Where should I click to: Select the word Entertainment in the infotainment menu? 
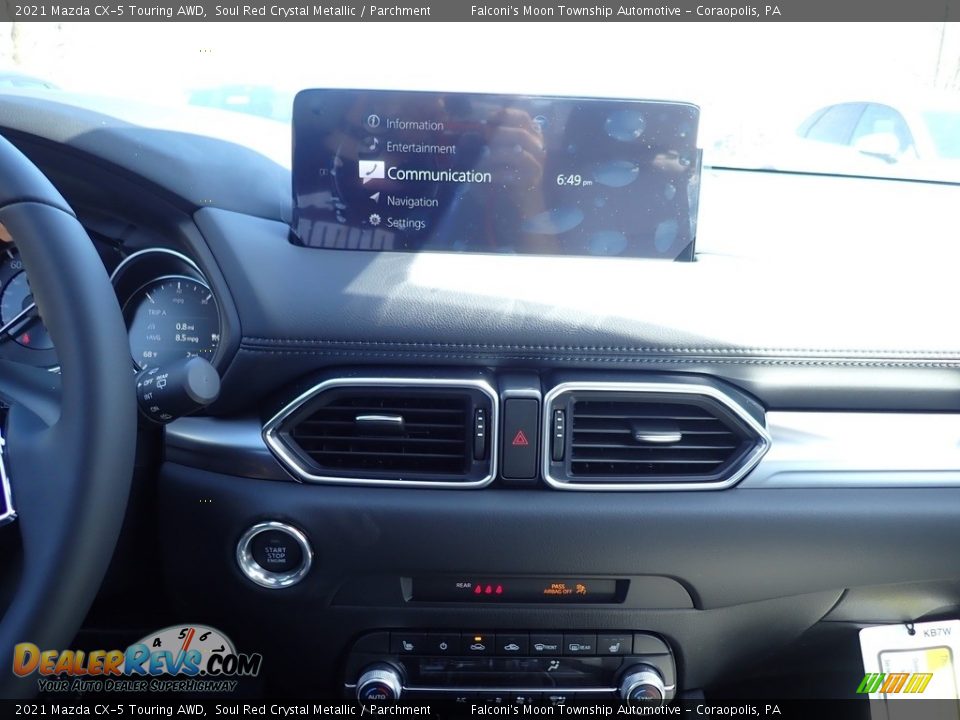[421, 148]
